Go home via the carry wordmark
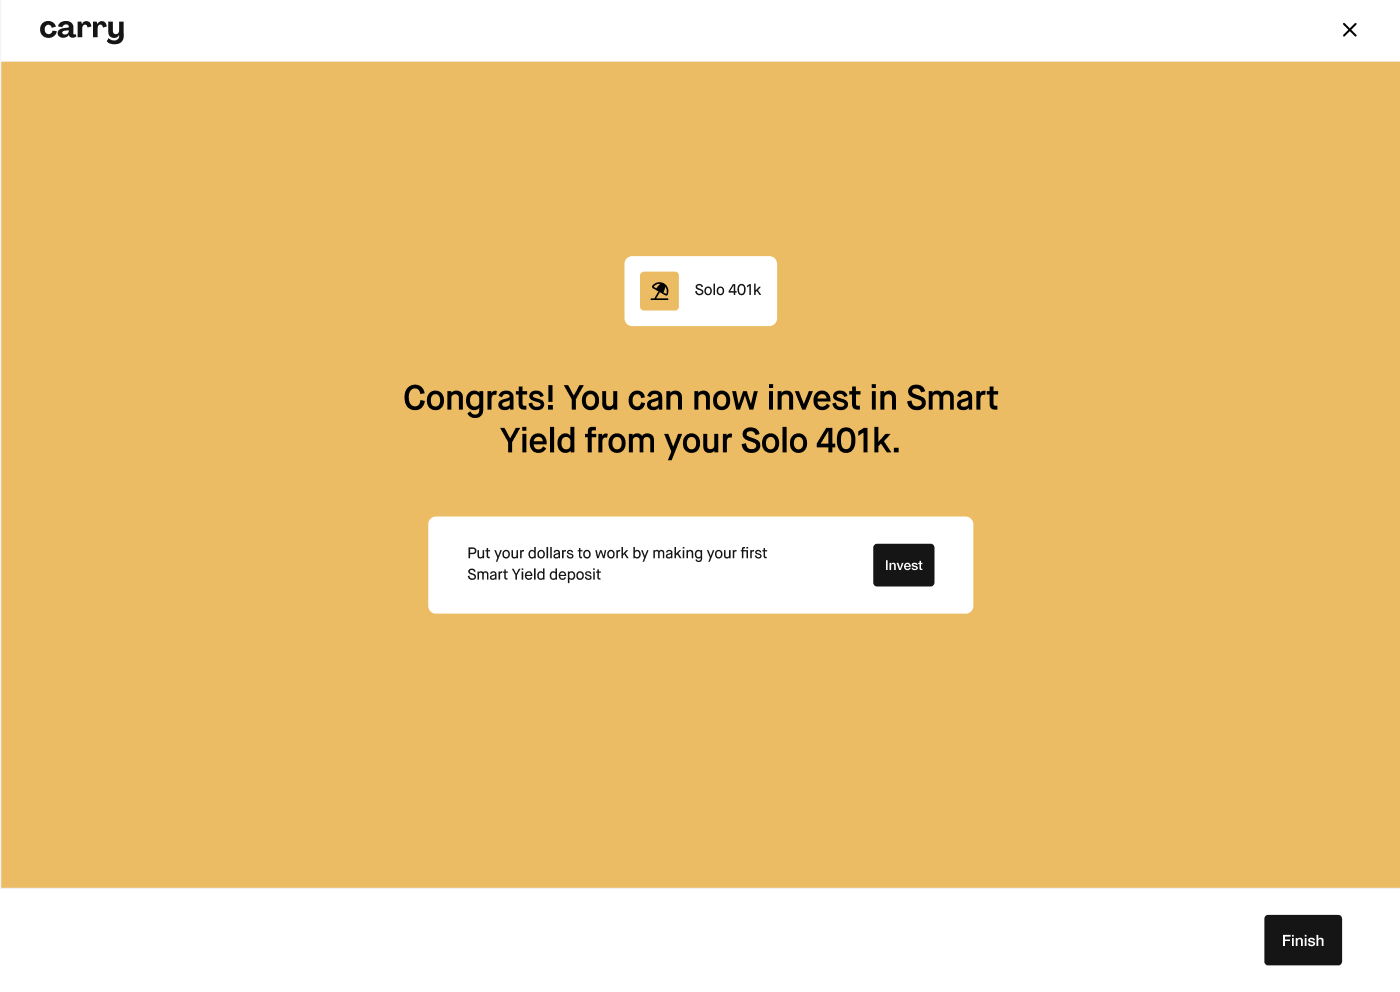This screenshot has height=992, width=1400. pyautogui.click(x=82, y=30)
